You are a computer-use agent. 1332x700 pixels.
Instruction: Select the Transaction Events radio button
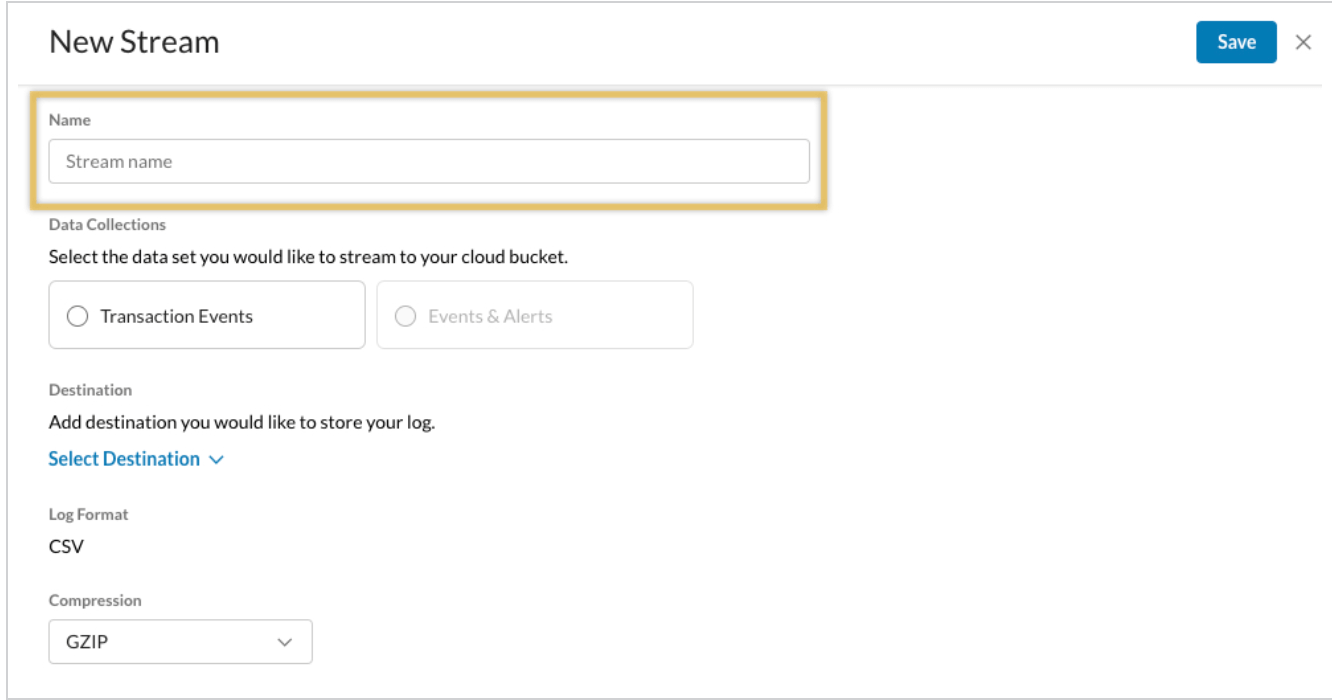point(78,316)
